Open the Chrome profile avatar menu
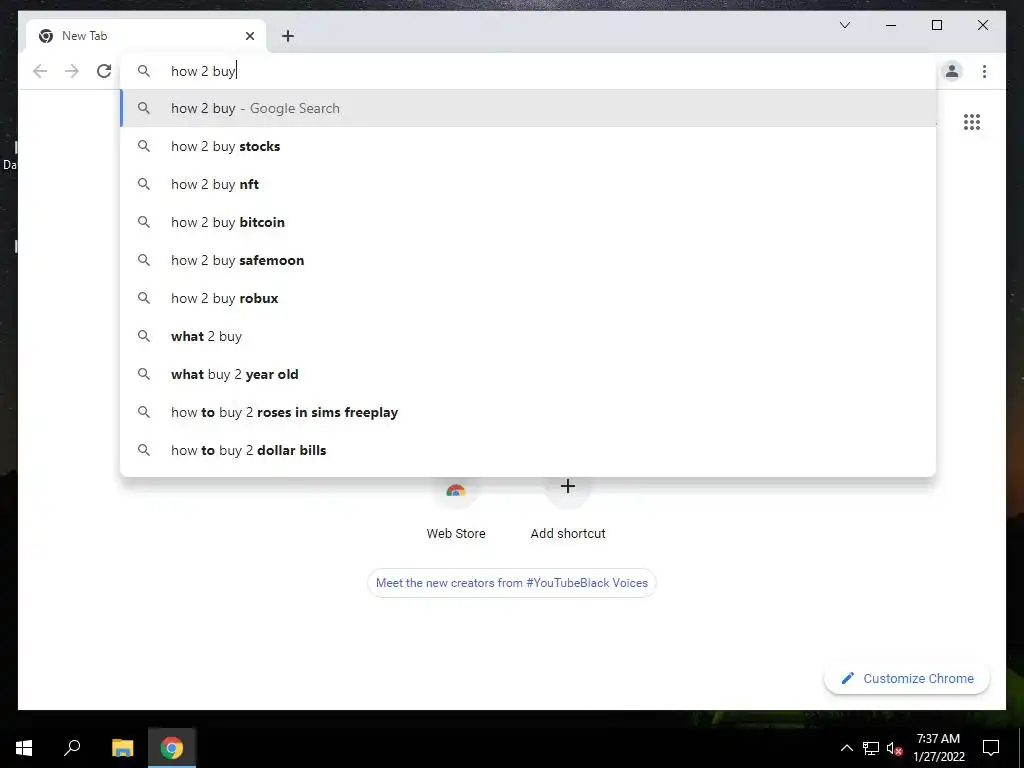Screen dimensions: 1024x768 click(952, 71)
